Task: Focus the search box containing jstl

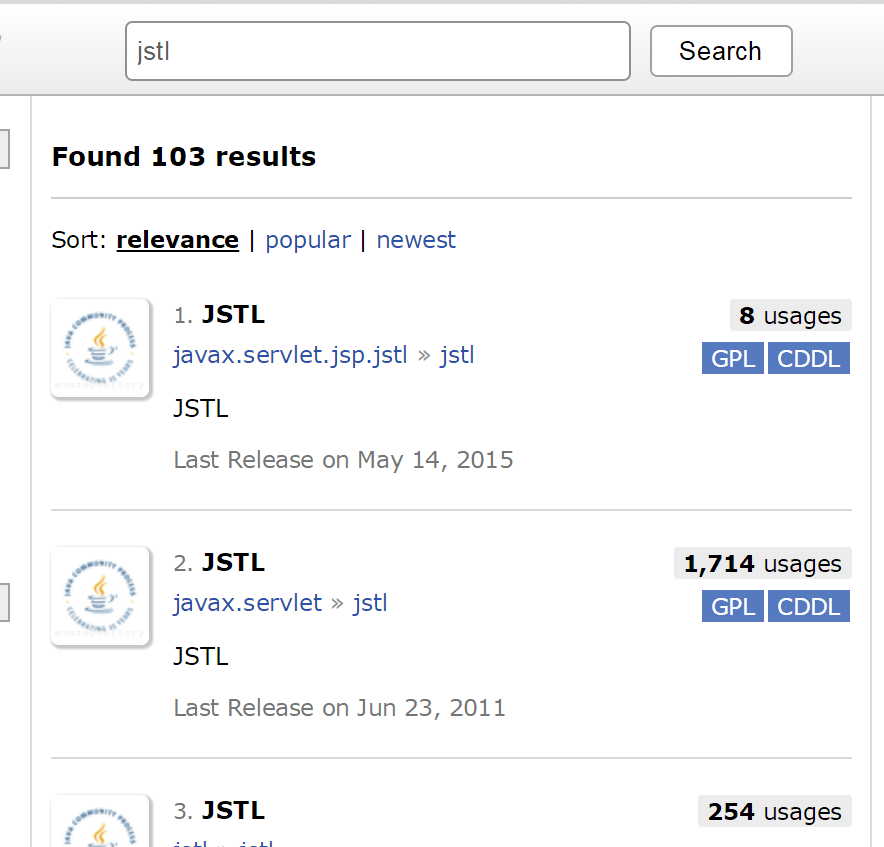Action: 377,51
